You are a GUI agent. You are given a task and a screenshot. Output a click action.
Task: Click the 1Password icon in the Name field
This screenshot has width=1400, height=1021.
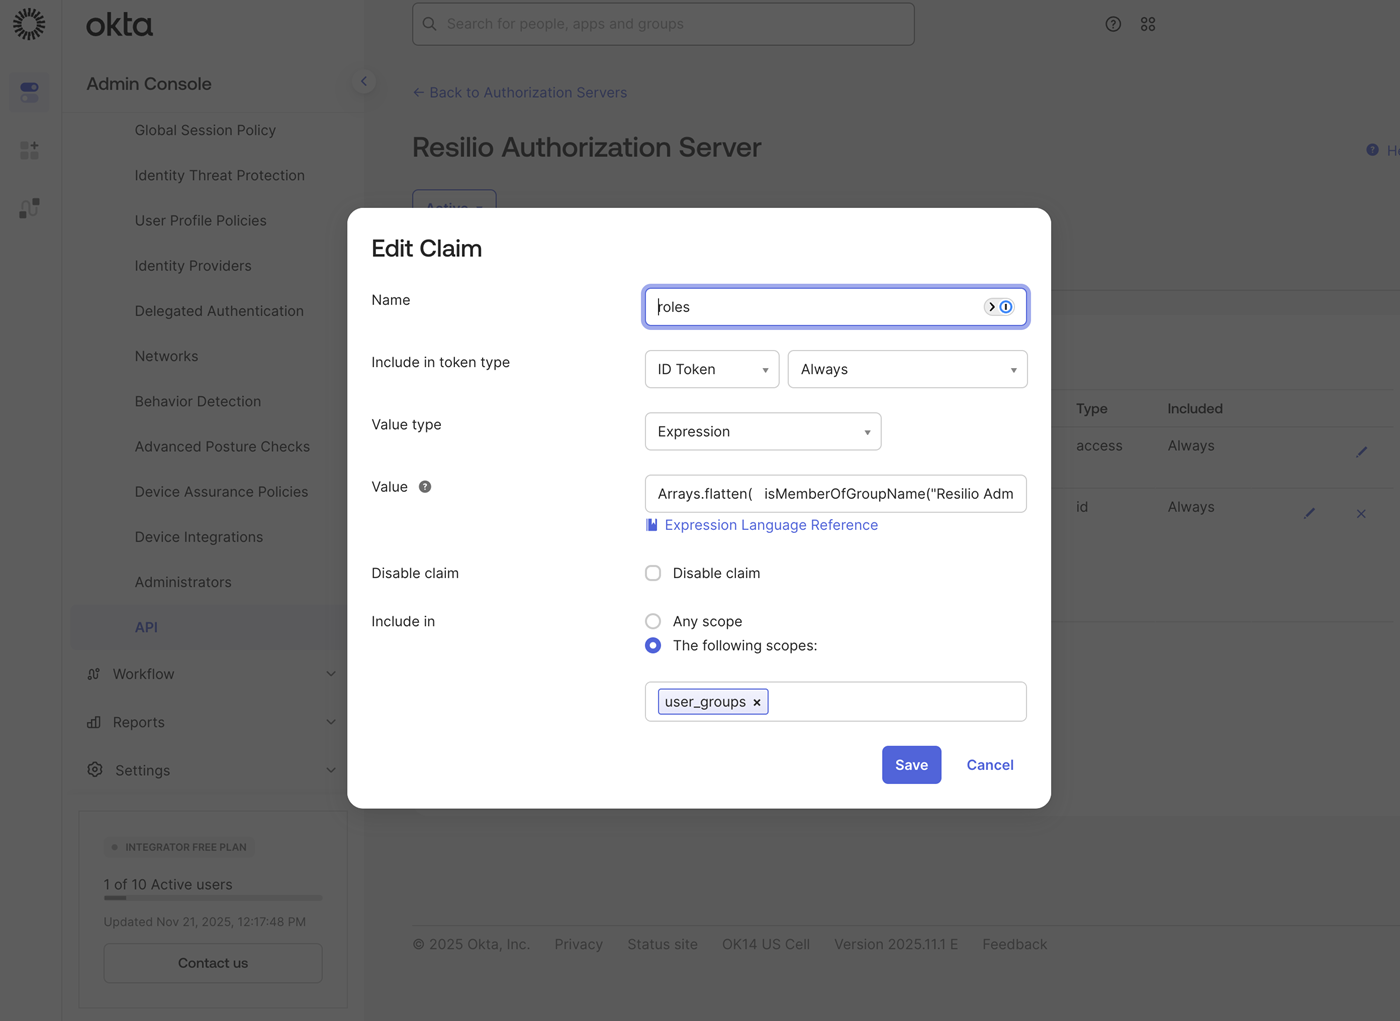point(1005,307)
